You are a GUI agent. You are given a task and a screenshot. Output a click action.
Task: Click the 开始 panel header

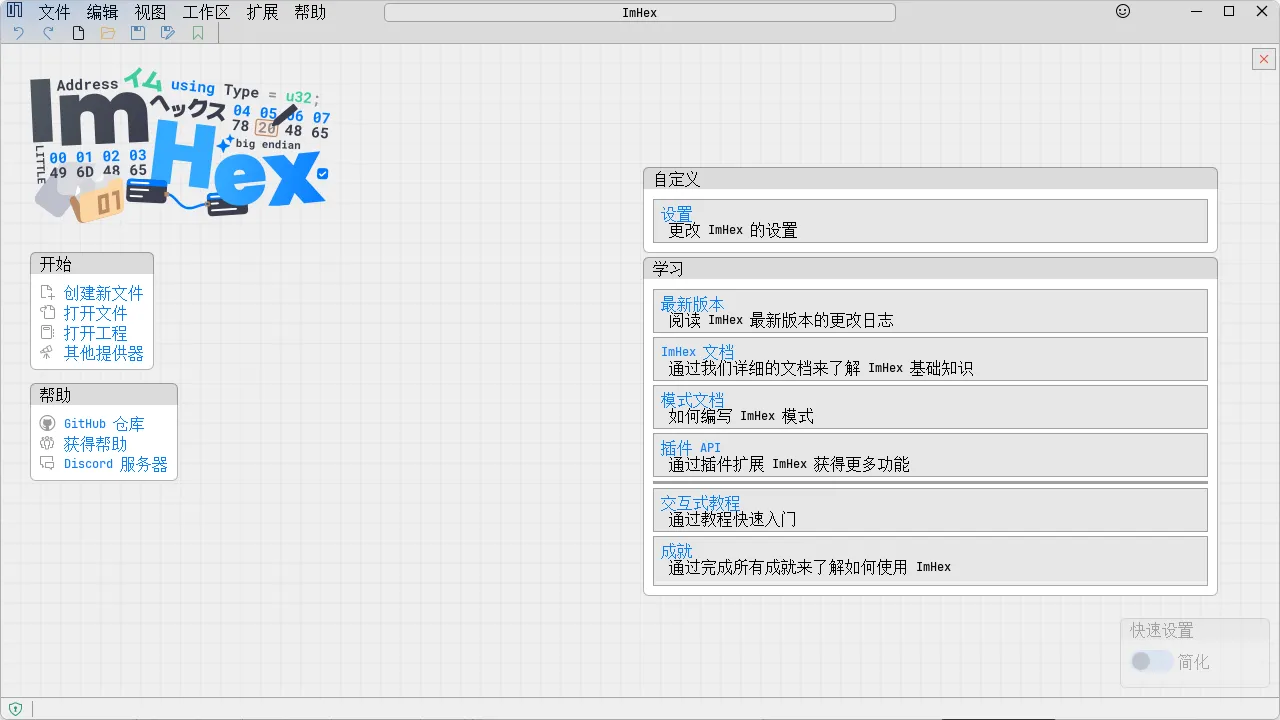click(92, 264)
